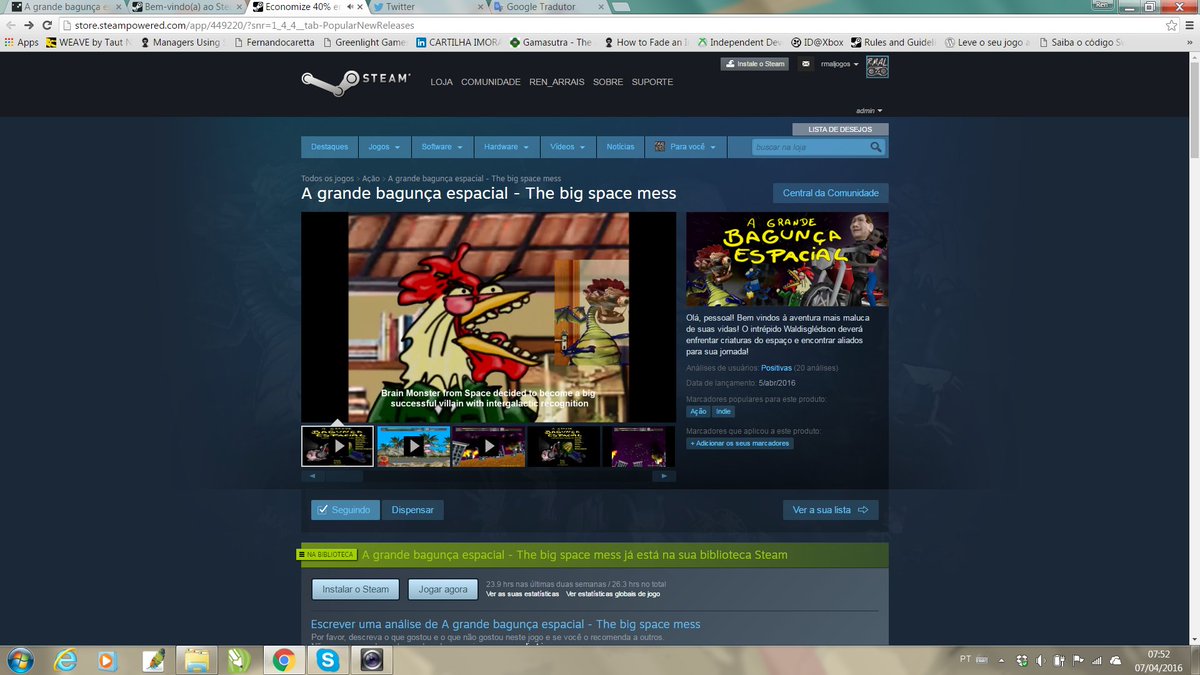Open Windows Media Player from taskbar

109,660
